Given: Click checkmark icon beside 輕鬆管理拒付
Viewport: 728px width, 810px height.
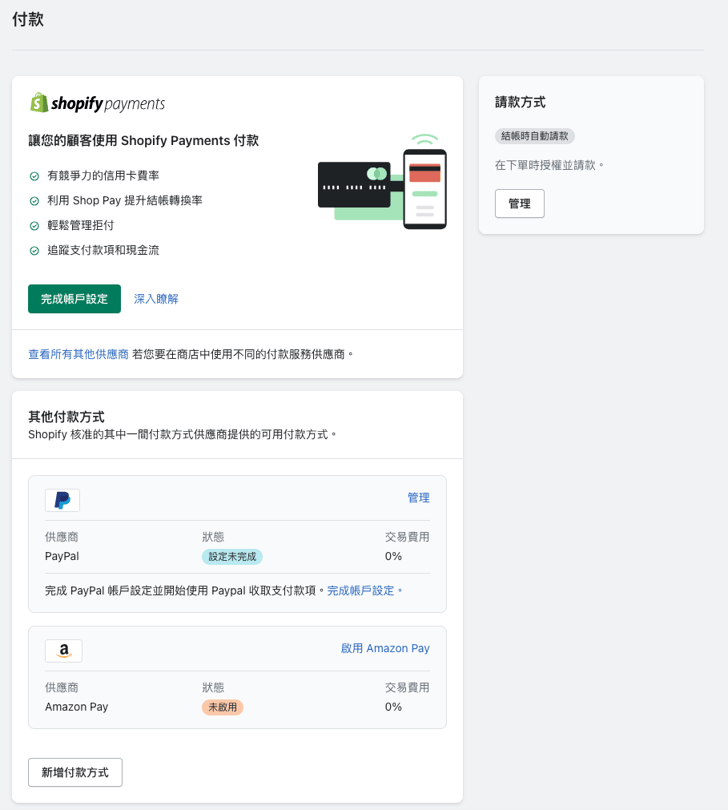Looking at the screenshot, I should click(34, 226).
